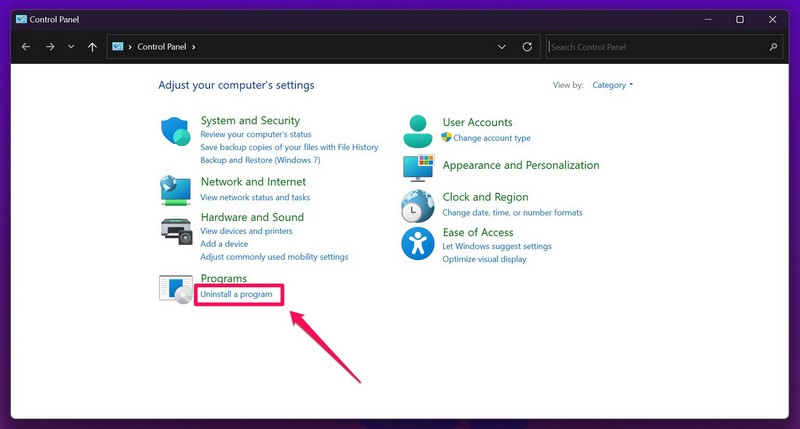
Task: Click Add a device link
Action: [x=224, y=244]
